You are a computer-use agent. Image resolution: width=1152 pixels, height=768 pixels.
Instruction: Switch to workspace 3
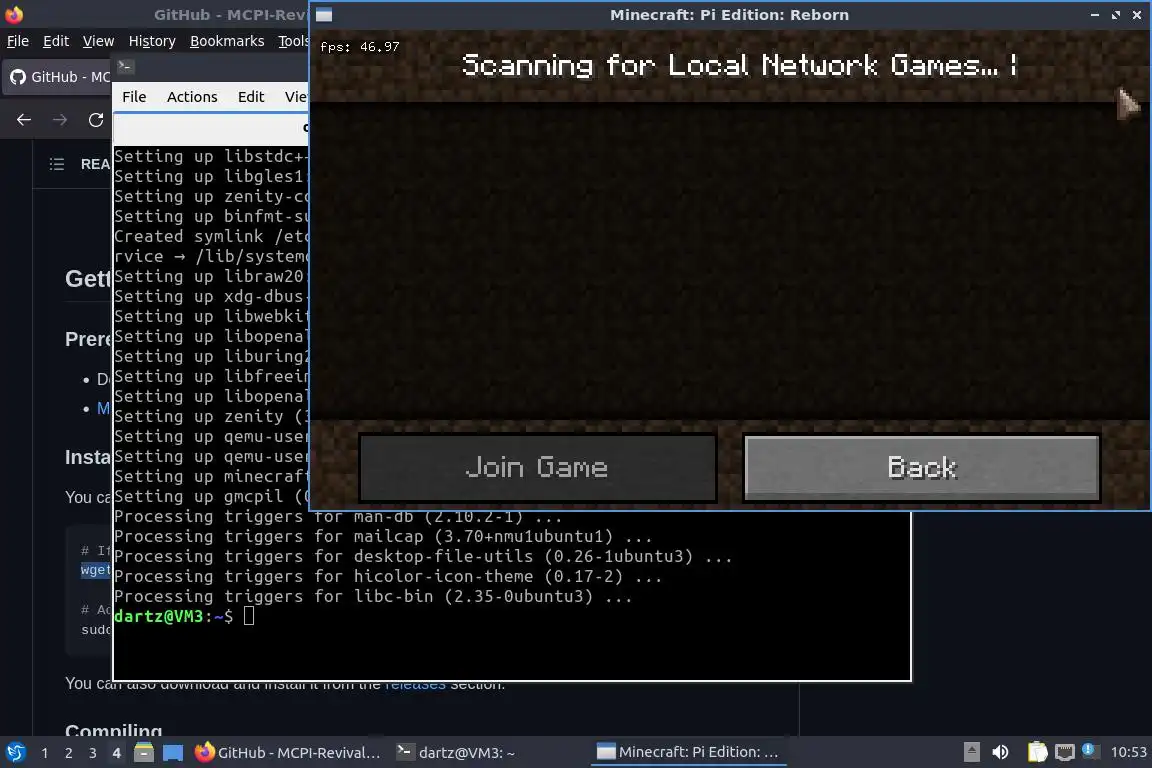point(93,753)
